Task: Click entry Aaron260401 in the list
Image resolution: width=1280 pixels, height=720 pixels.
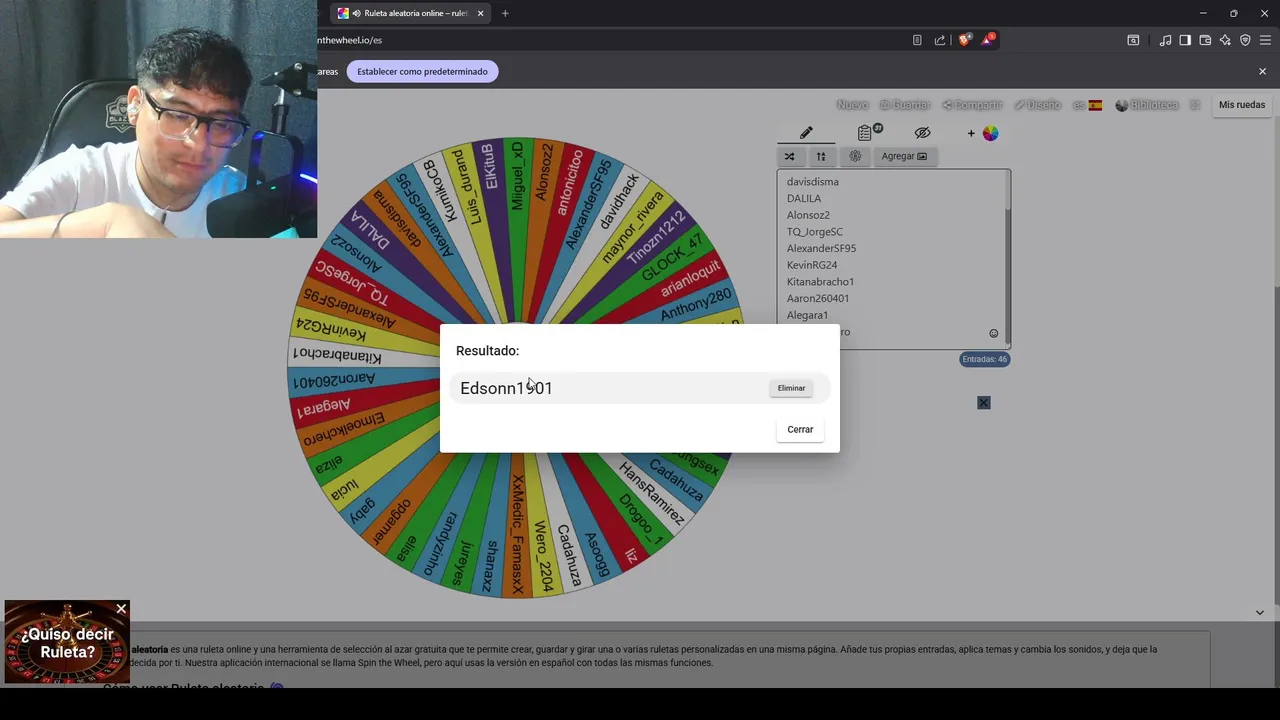Action: click(818, 298)
